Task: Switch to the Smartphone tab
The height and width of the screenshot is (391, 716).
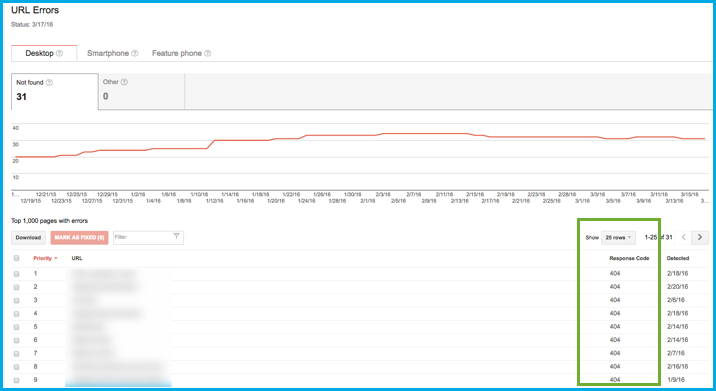Action: [x=112, y=53]
